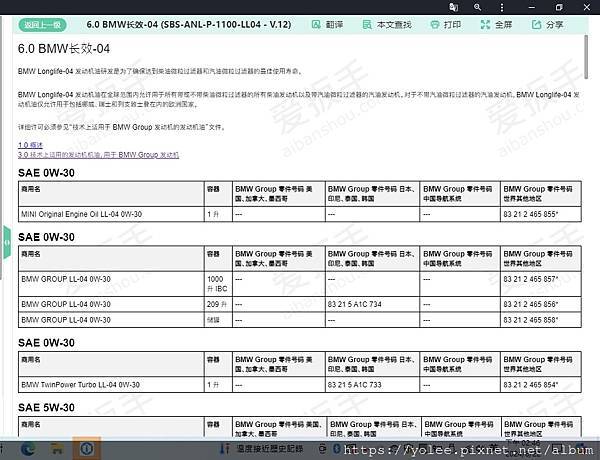Open File Explorer from the taskbar
Viewport: 600px width, 460px height.
click(x=57, y=449)
